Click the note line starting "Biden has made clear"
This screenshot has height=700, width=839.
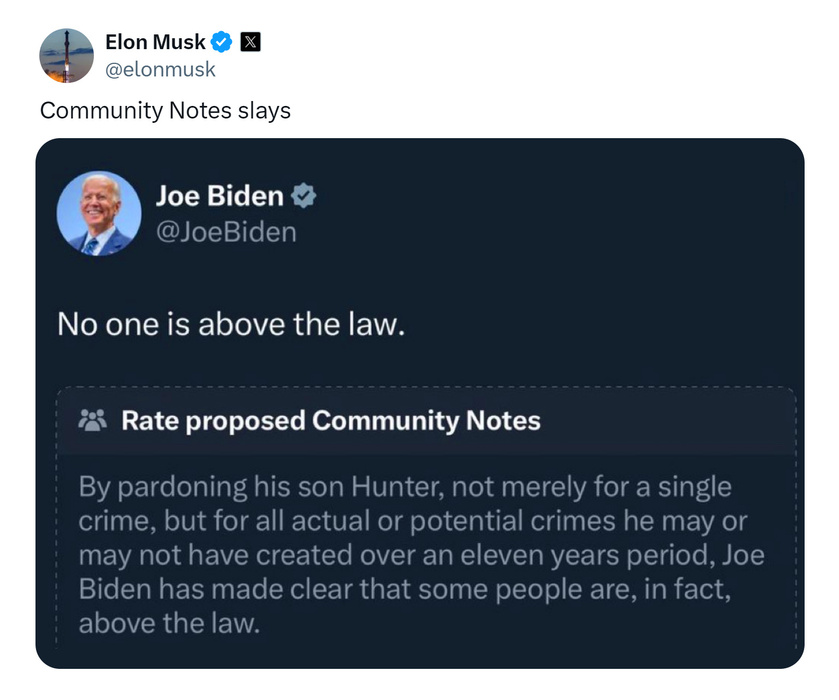pyautogui.click(x=405, y=589)
